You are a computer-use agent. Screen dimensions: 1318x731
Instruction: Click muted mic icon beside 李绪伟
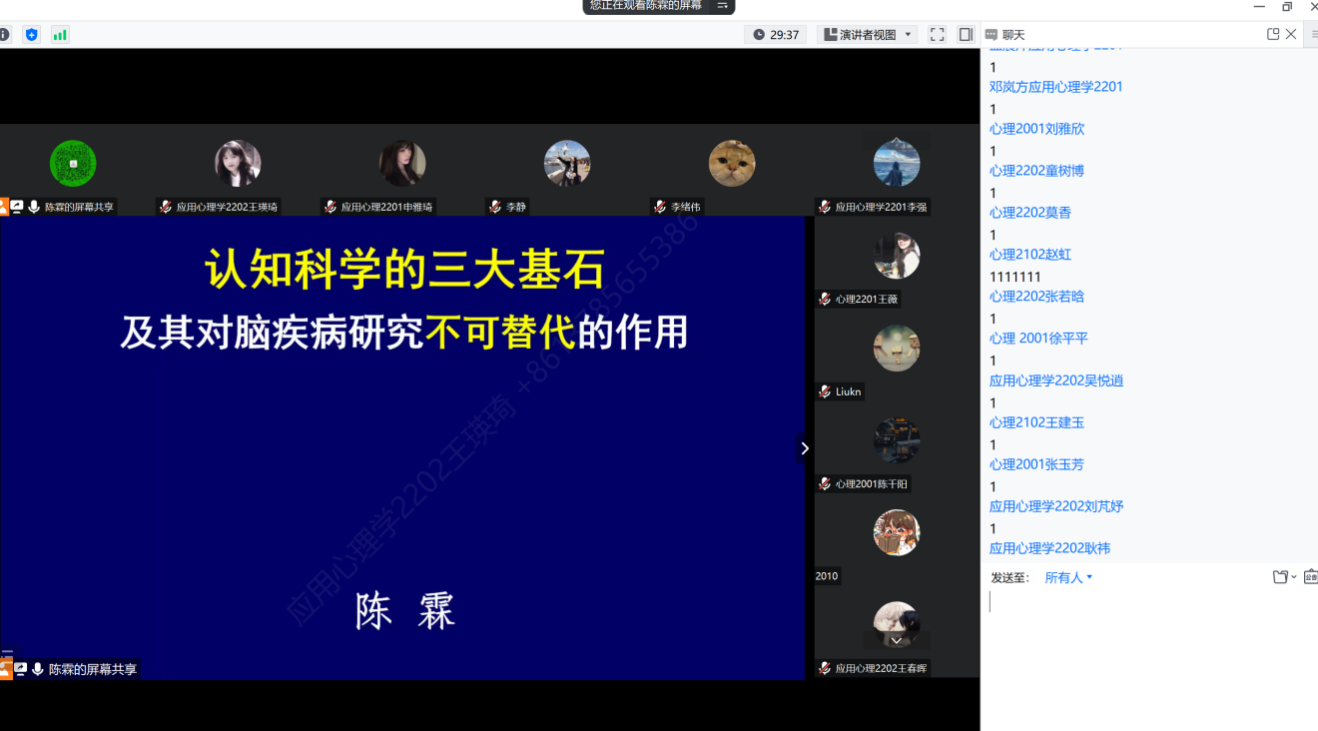(660, 207)
